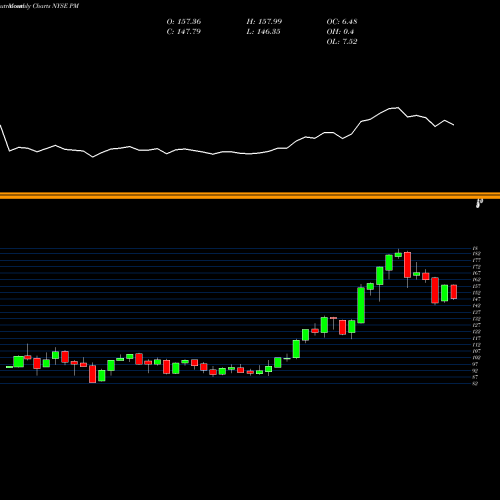Image resolution: width=500 pixels, height=500 pixels.
Task: Click the rightmost red candlestick
Action: [454, 292]
